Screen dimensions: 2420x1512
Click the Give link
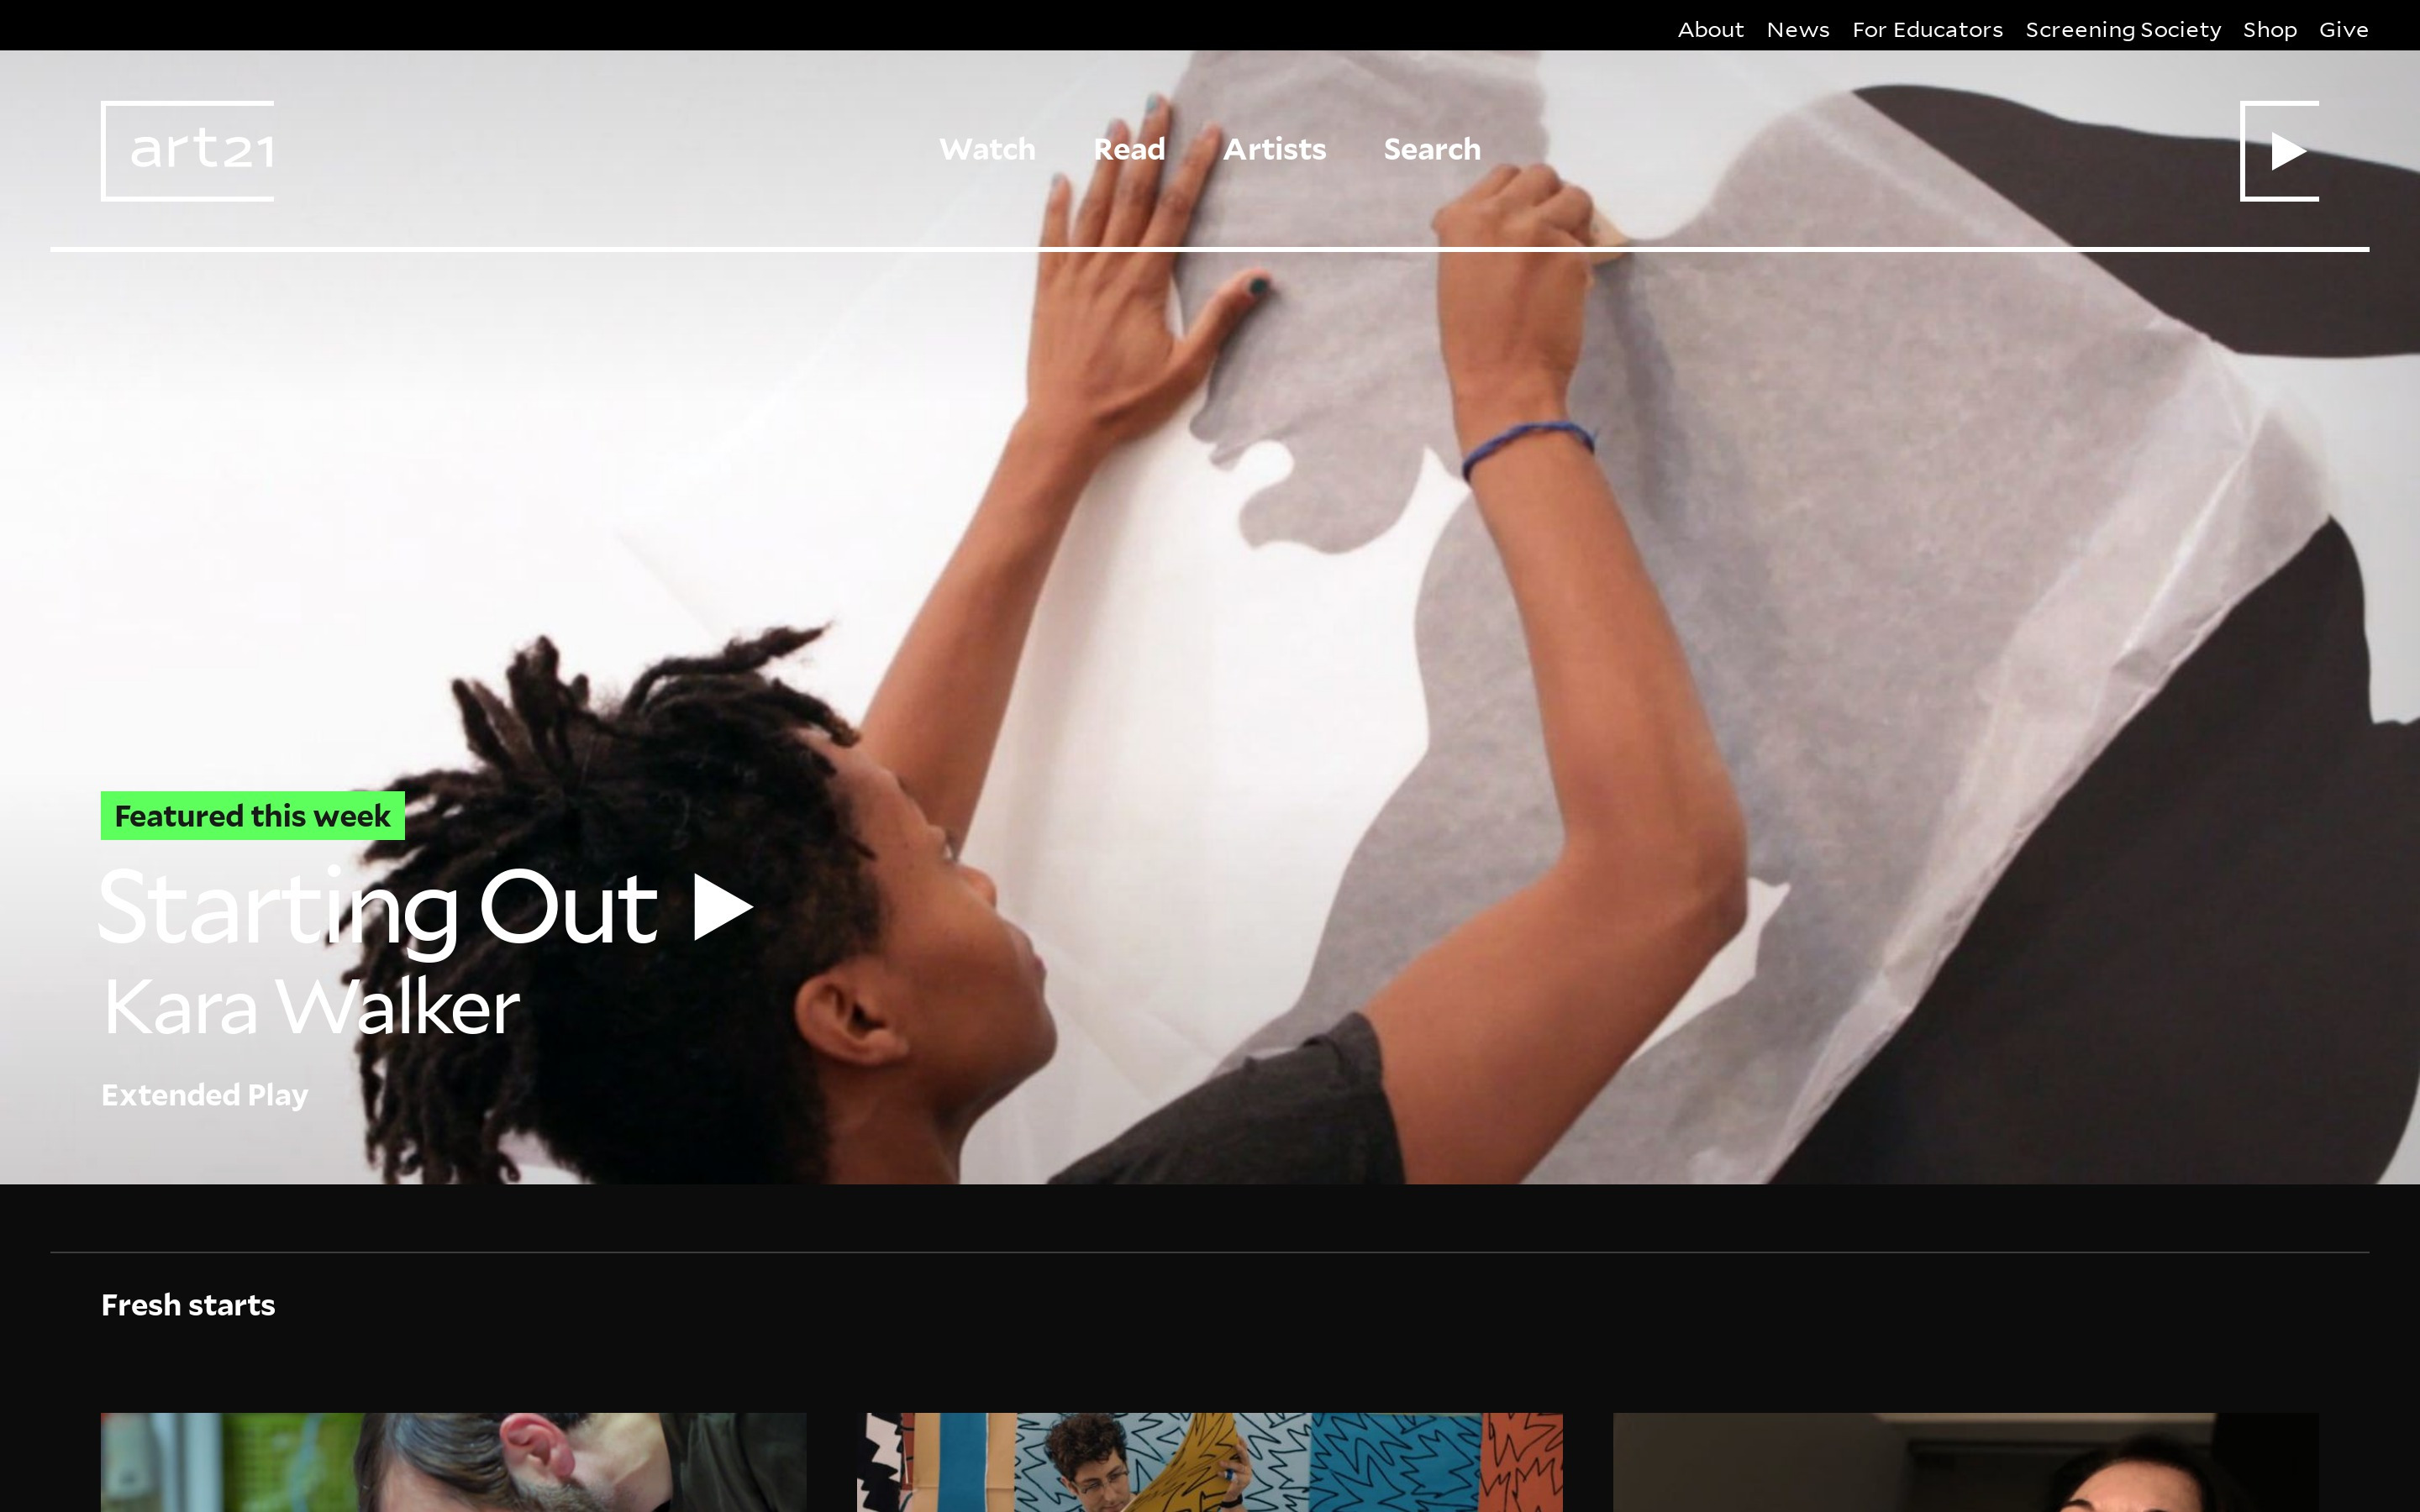(2343, 30)
